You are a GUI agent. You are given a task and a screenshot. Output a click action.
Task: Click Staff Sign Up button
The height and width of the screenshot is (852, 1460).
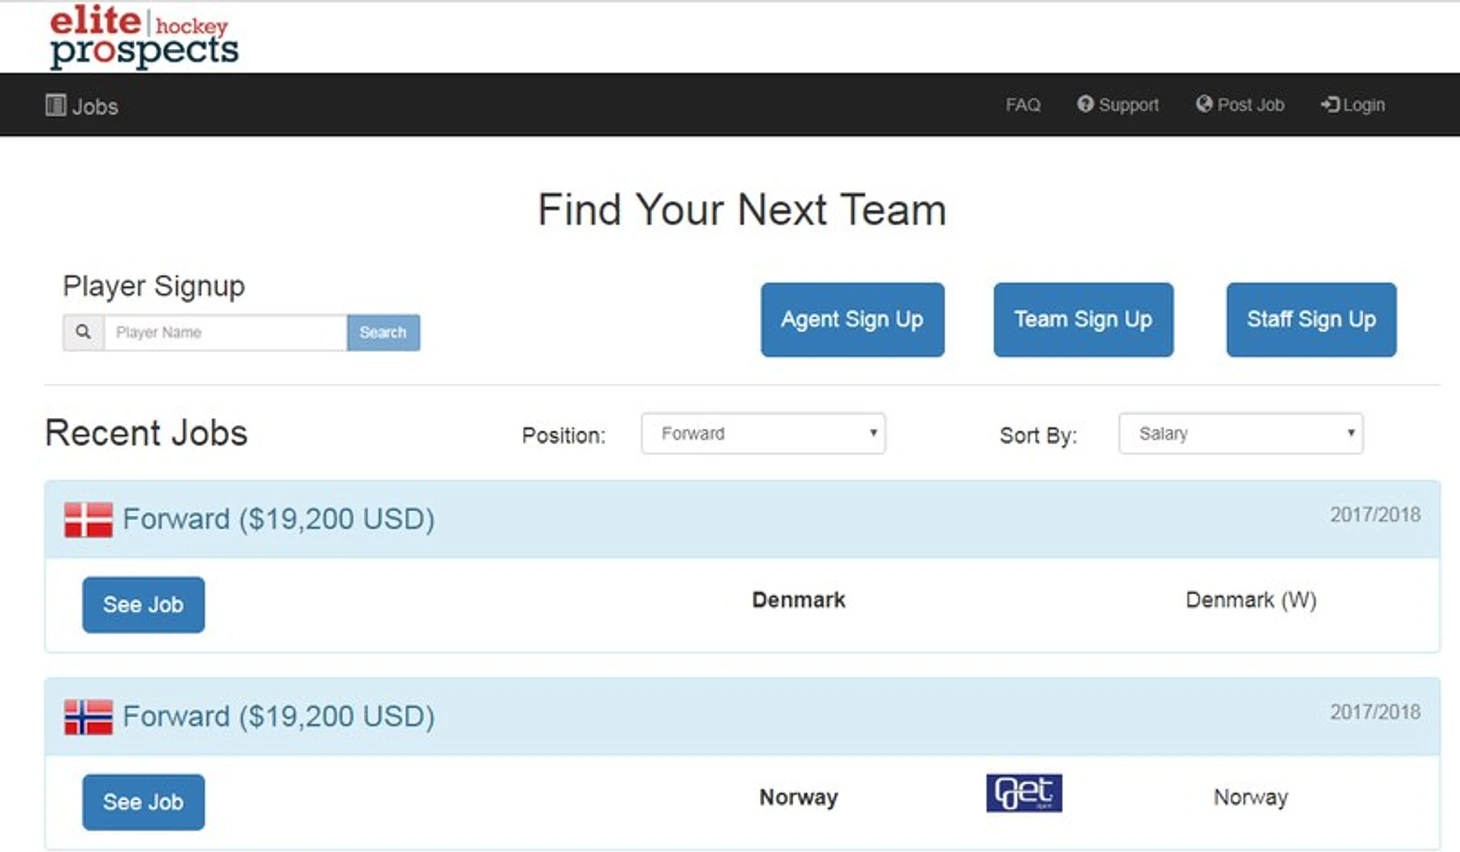[1311, 319]
